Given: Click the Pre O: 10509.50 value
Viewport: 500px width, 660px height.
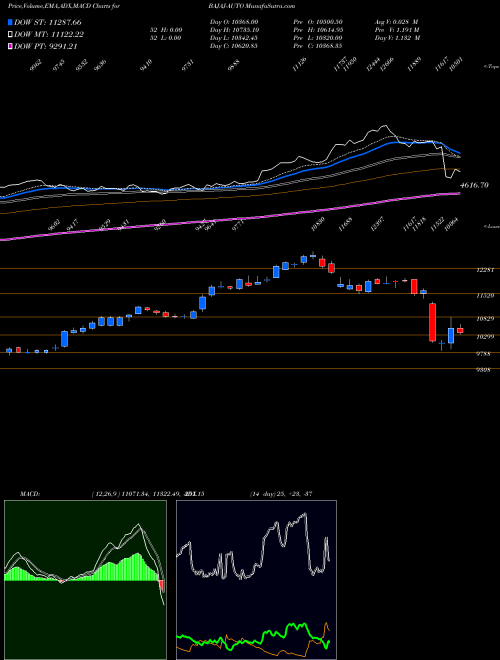Looking at the screenshot, I should point(317,22).
